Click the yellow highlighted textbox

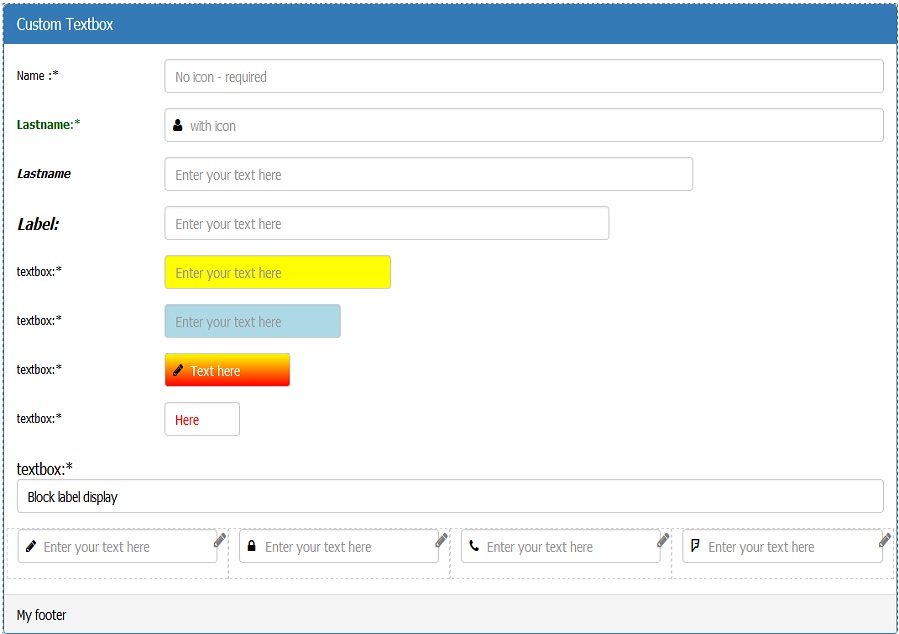click(x=277, y=271)
